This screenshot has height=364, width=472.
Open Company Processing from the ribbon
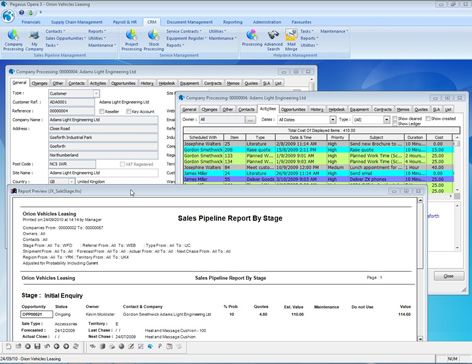pyautogui.click(x=13, y=40)
